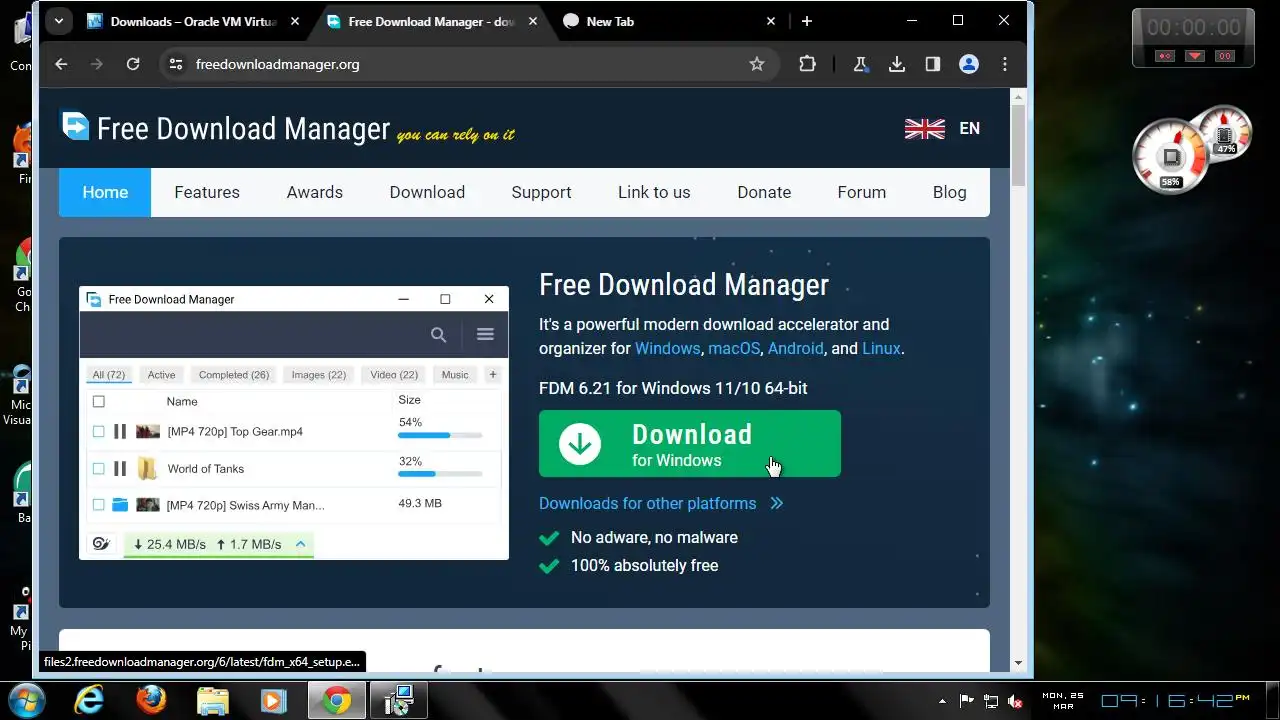The height and width of the screenshot is (720, 1280).
Task: Open the Download menu item
Action: 427,192
